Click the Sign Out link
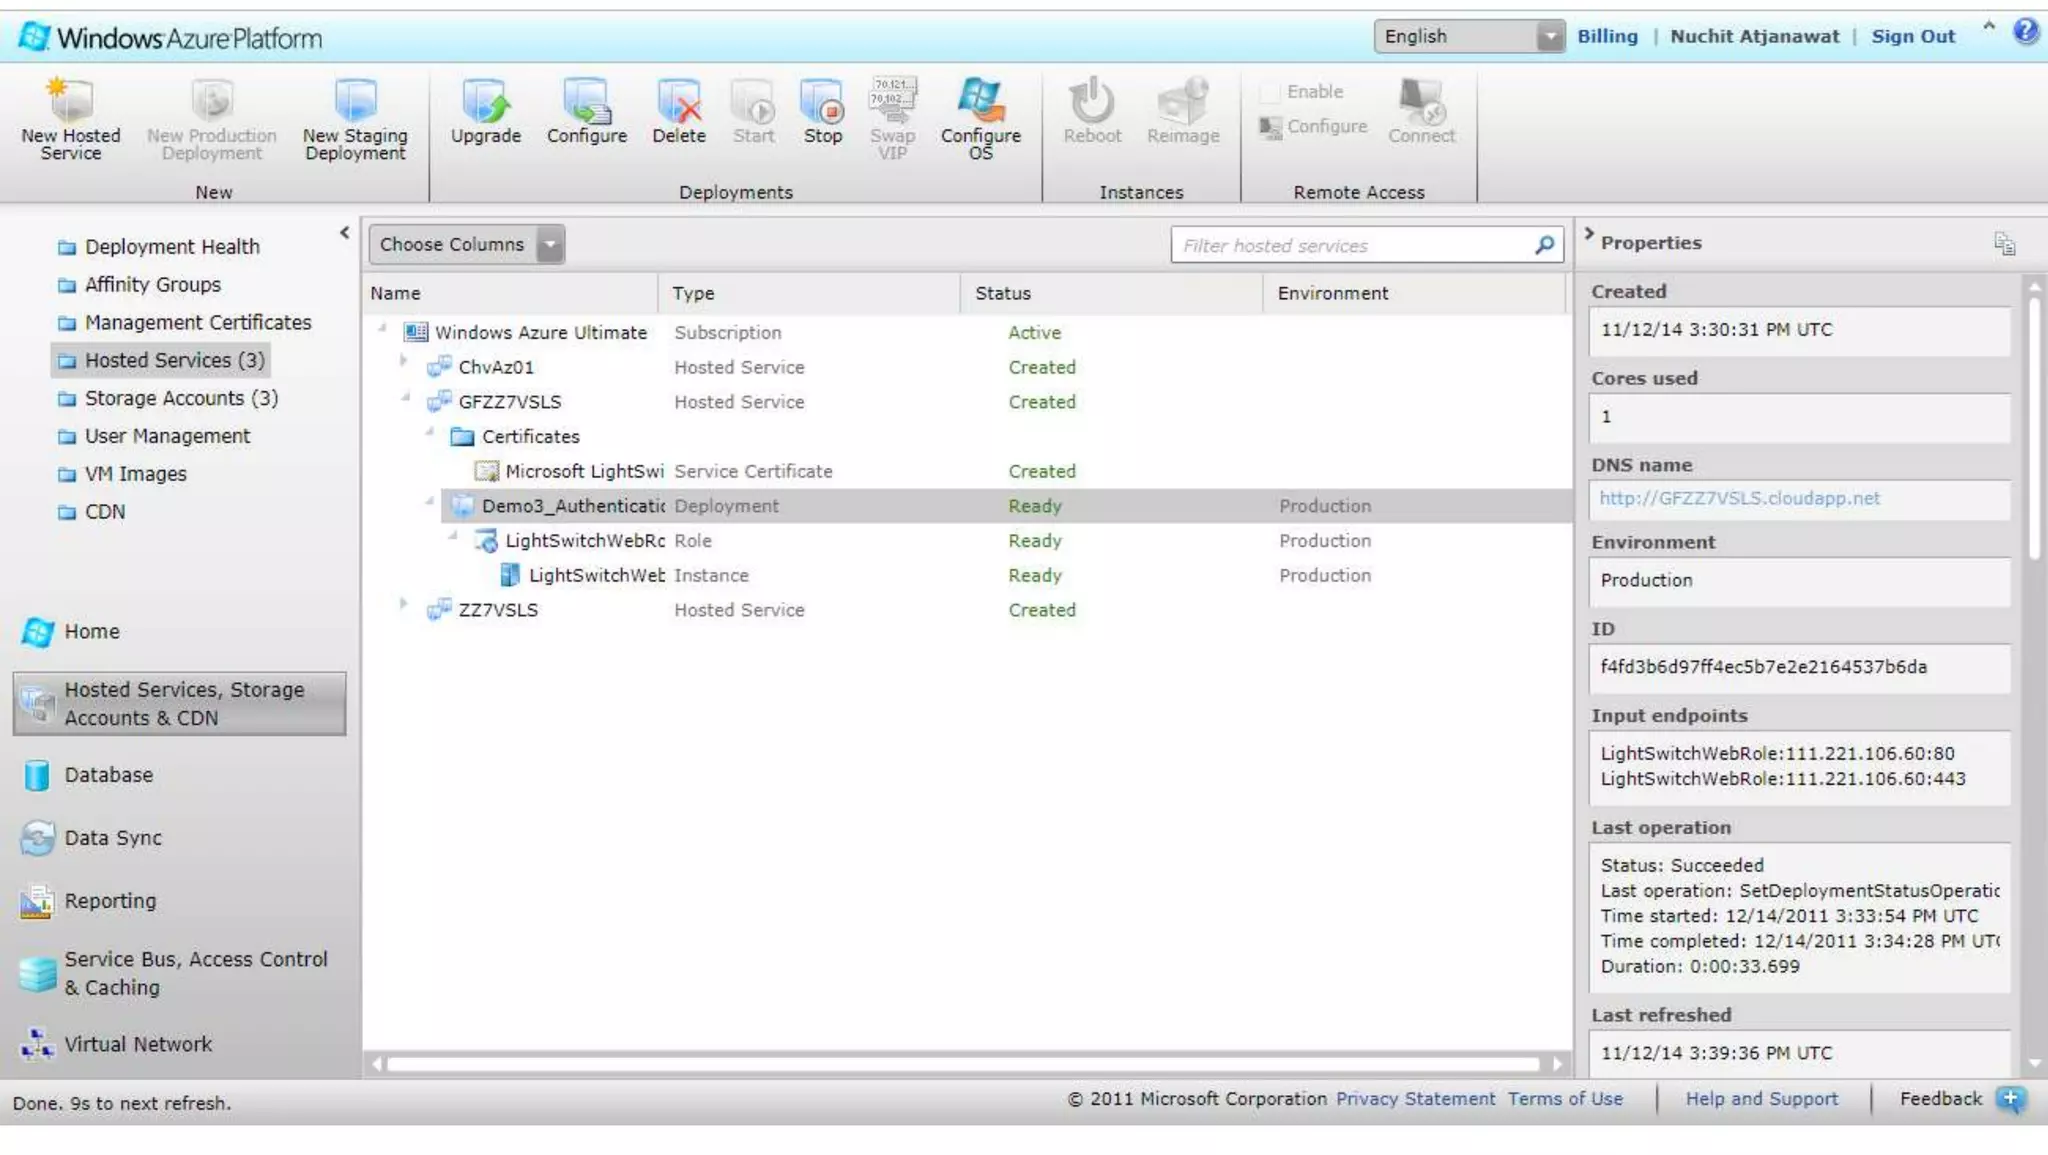Viewport: 2048px width, 1155px height. [x=1912, y=37]
